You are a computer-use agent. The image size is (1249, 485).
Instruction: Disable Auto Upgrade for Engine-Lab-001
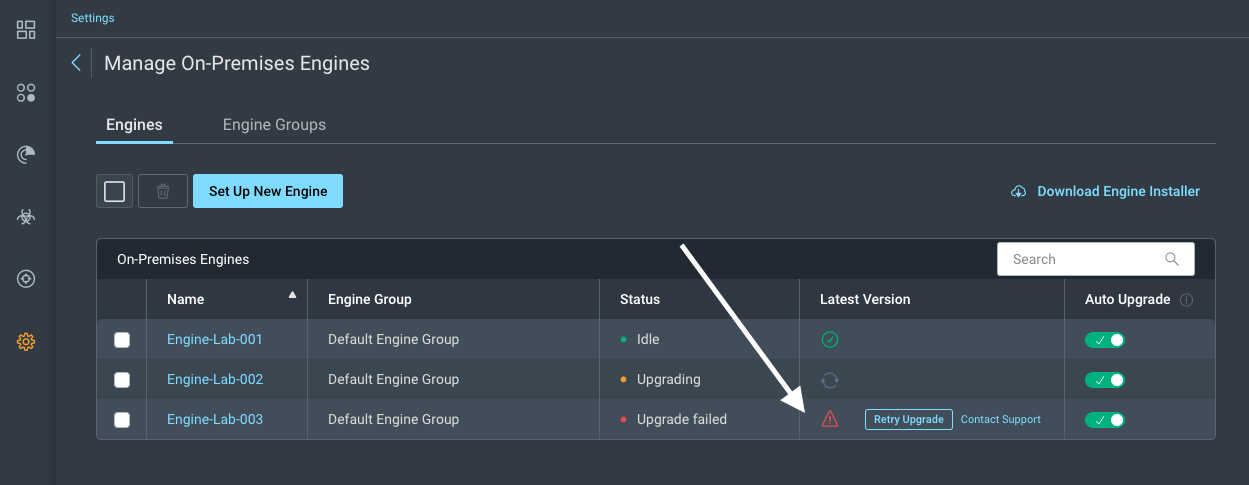(1105, 340)
